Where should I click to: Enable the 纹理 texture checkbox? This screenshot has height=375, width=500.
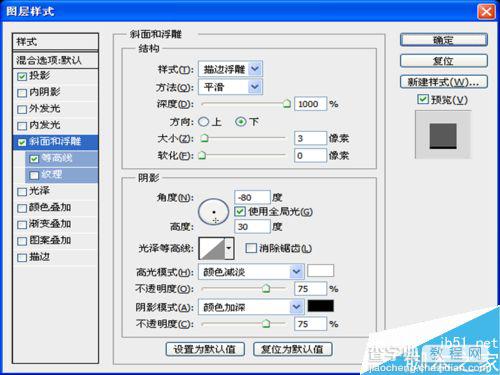point(34,175)
